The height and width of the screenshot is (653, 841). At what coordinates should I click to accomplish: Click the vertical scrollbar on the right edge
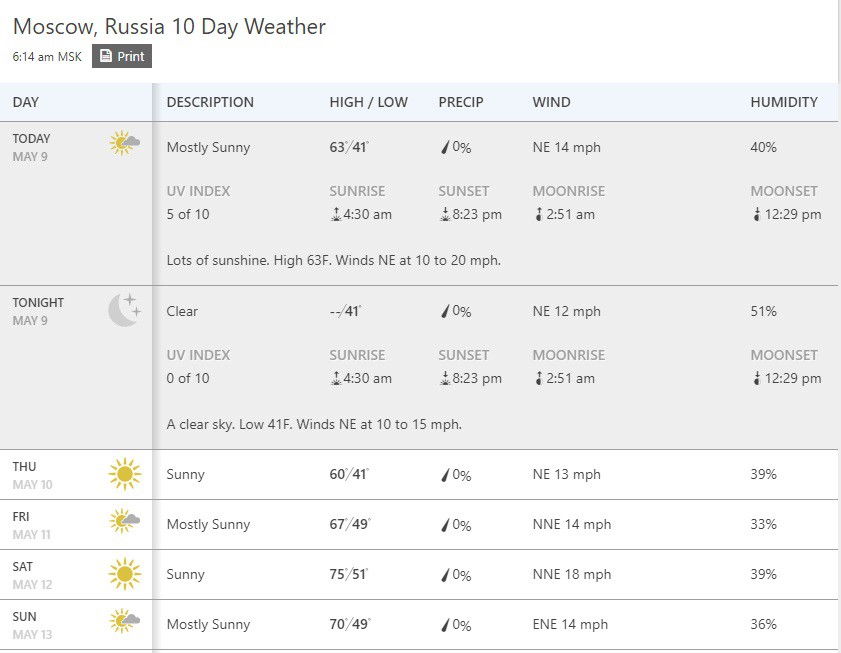[836, 300]
